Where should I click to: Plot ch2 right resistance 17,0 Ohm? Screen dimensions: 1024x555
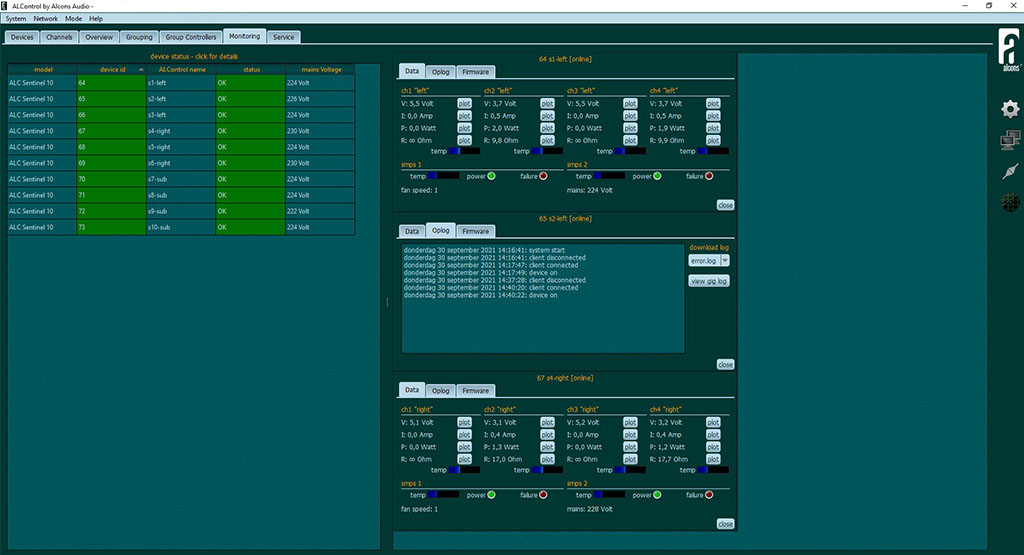547,459
